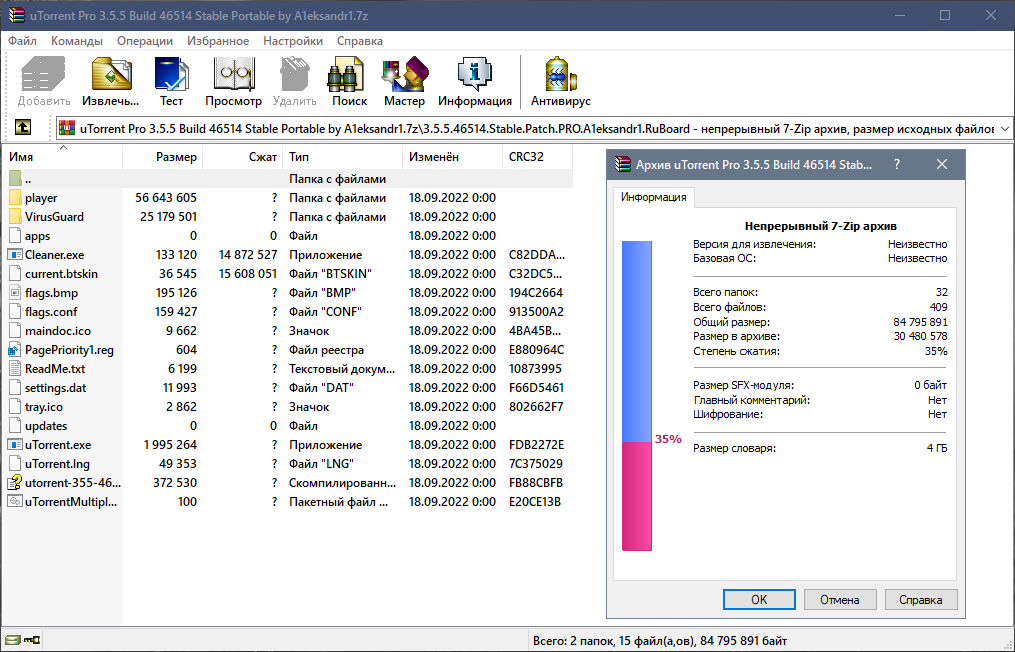The image size is (1015, 652).
Task: Select the uTorrent.exe file in list
Action: (x=57, y=445)
